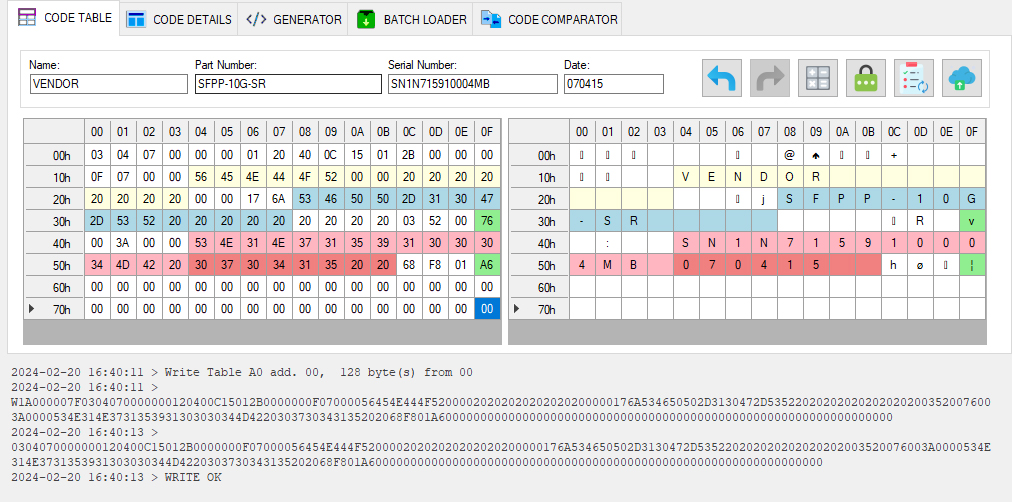
Task: Select ASCII cell V in row 10h
Action: click(x=686, y=177)
